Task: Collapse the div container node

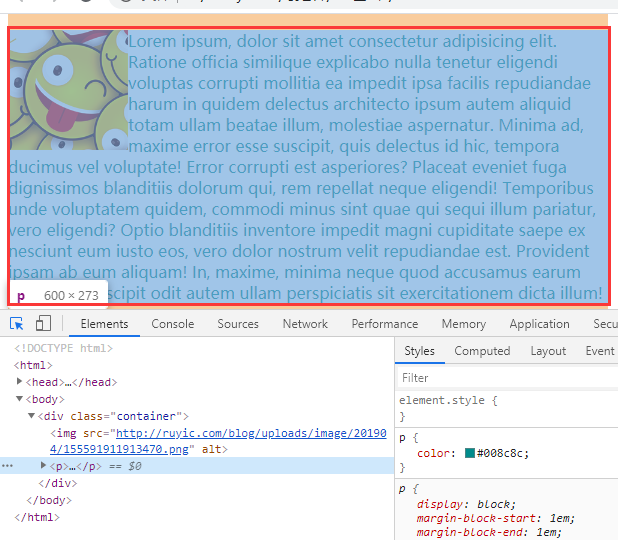Action: click(x=31, y=416)
